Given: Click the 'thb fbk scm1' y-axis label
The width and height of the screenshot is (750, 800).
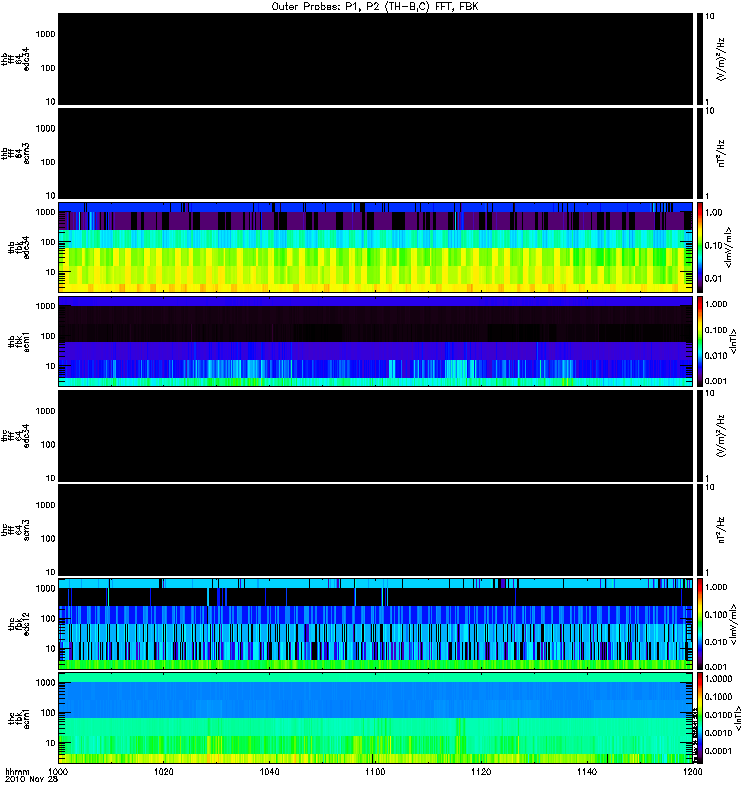Looking at the screenshot, I should 18,341.
